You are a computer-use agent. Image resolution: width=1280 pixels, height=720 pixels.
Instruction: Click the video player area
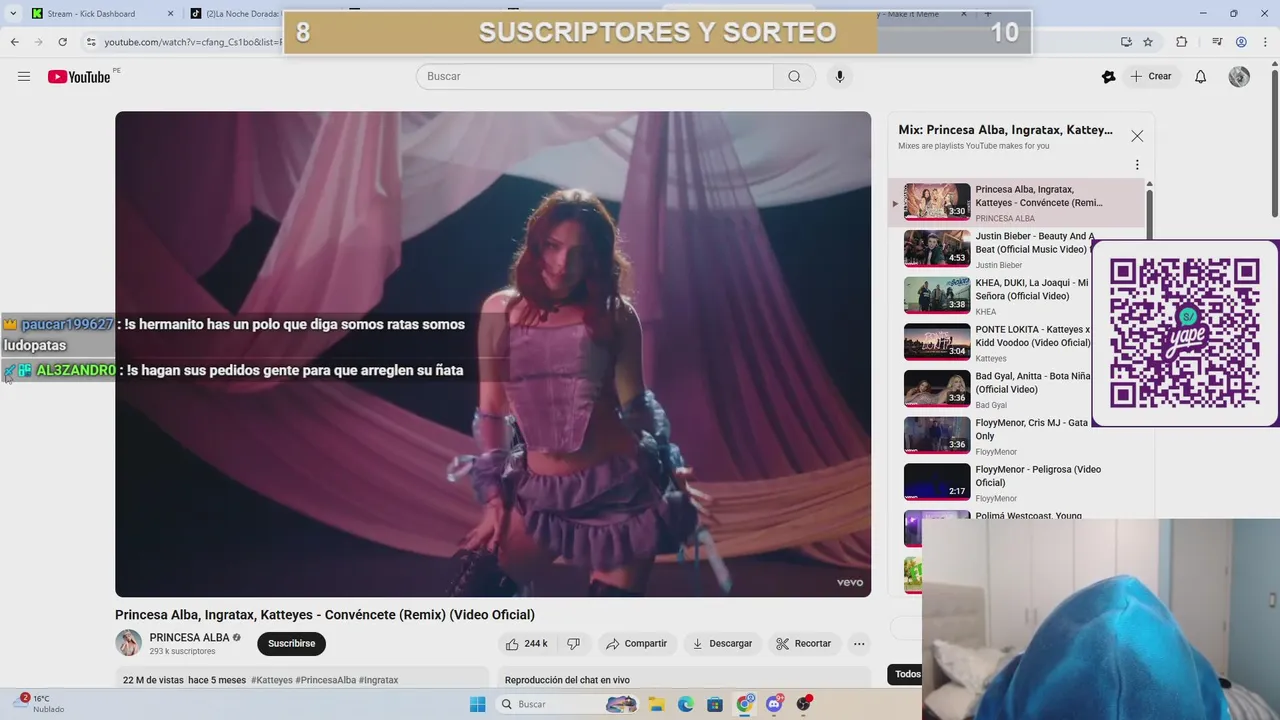[x=493, y=354]
